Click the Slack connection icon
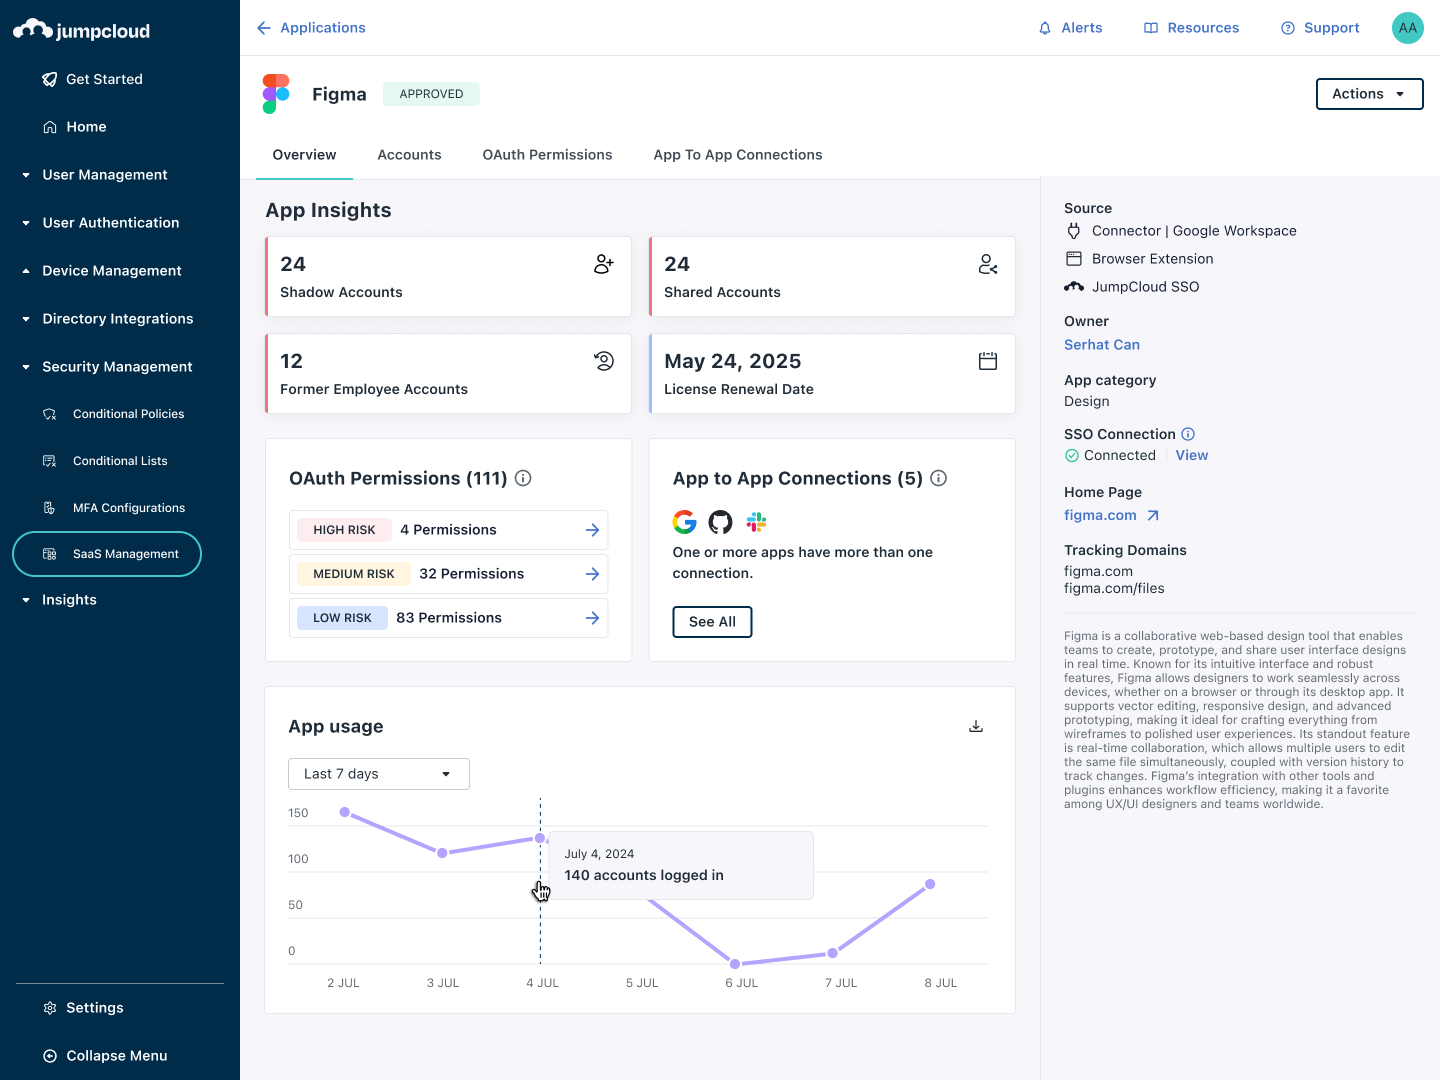The image size is (1440, 1080). (x=757, y=522)
